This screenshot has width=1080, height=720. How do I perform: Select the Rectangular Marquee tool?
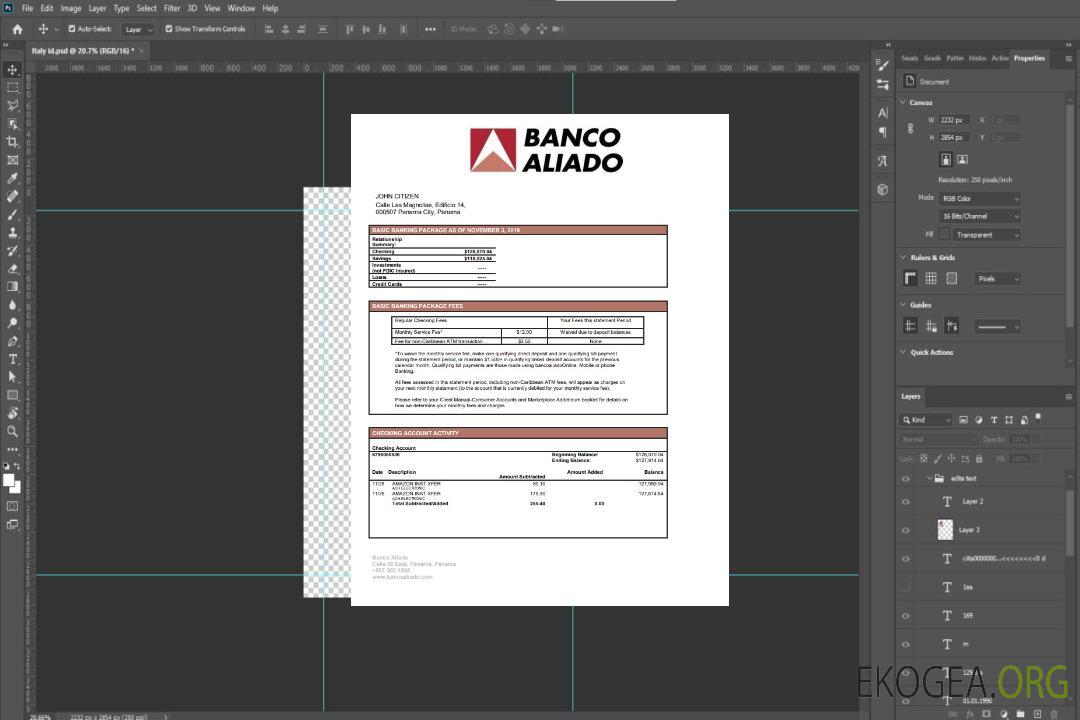click(12, 88)
